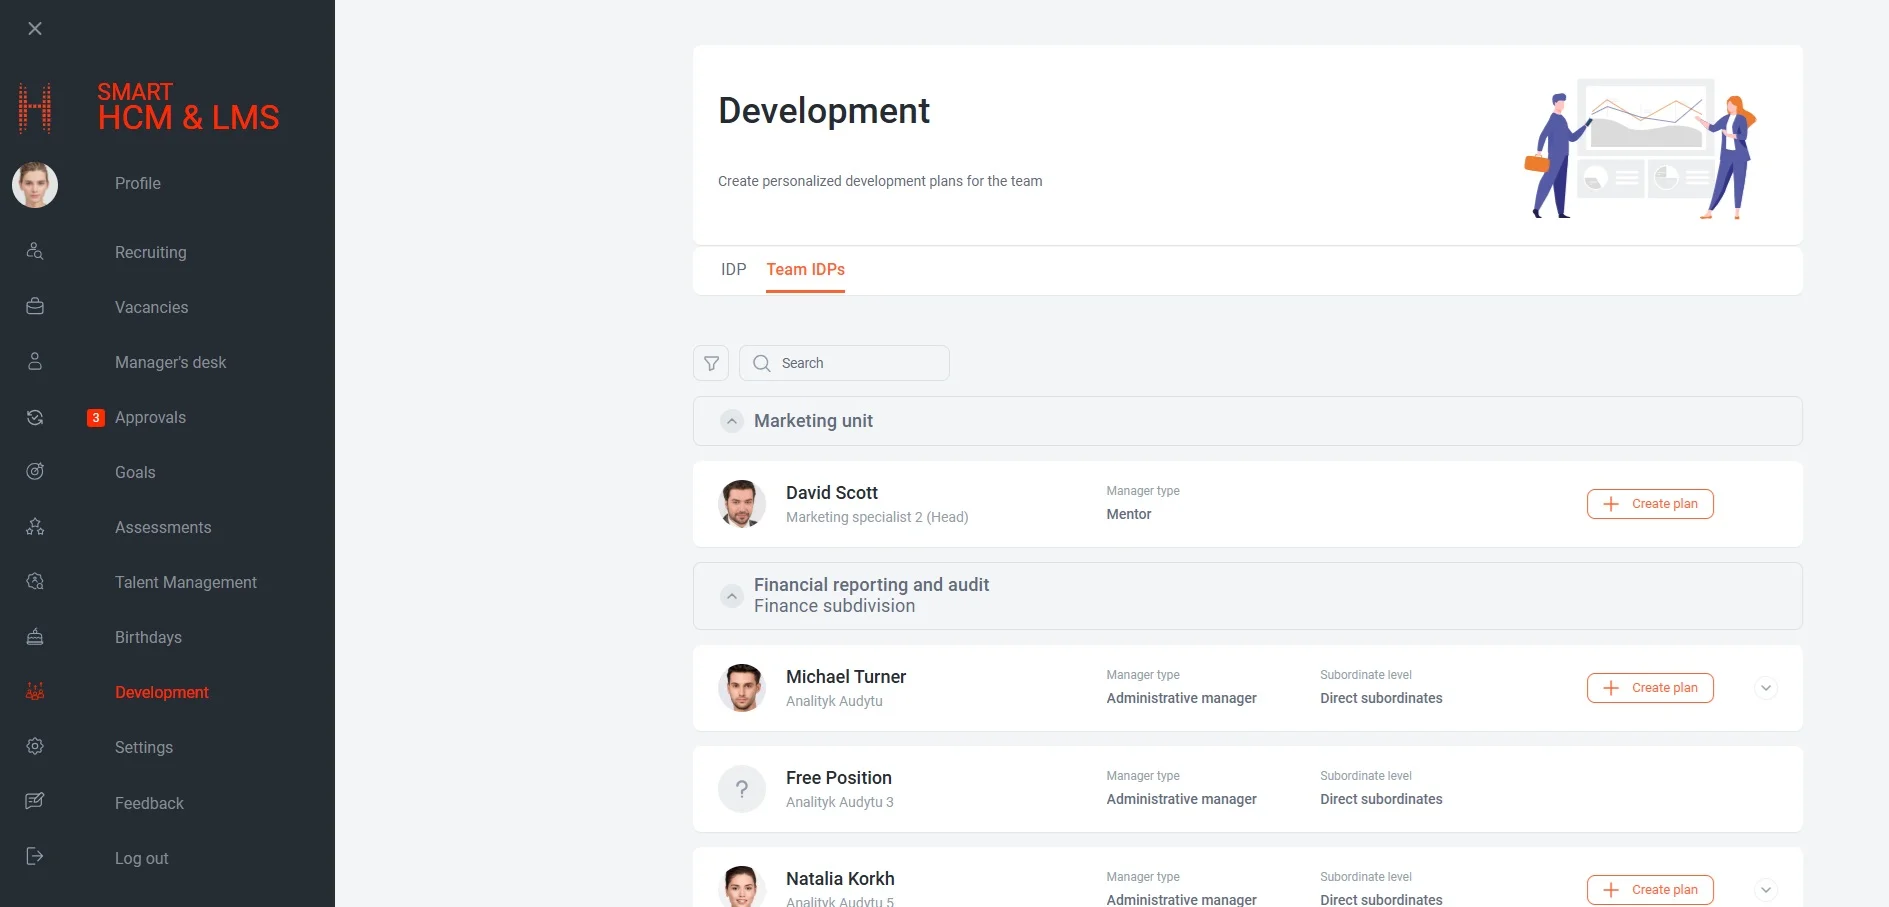Create plan for David Scott
Image resolution: width=1889 pixels, height=907 pixels.
(x=1650, y=504)
